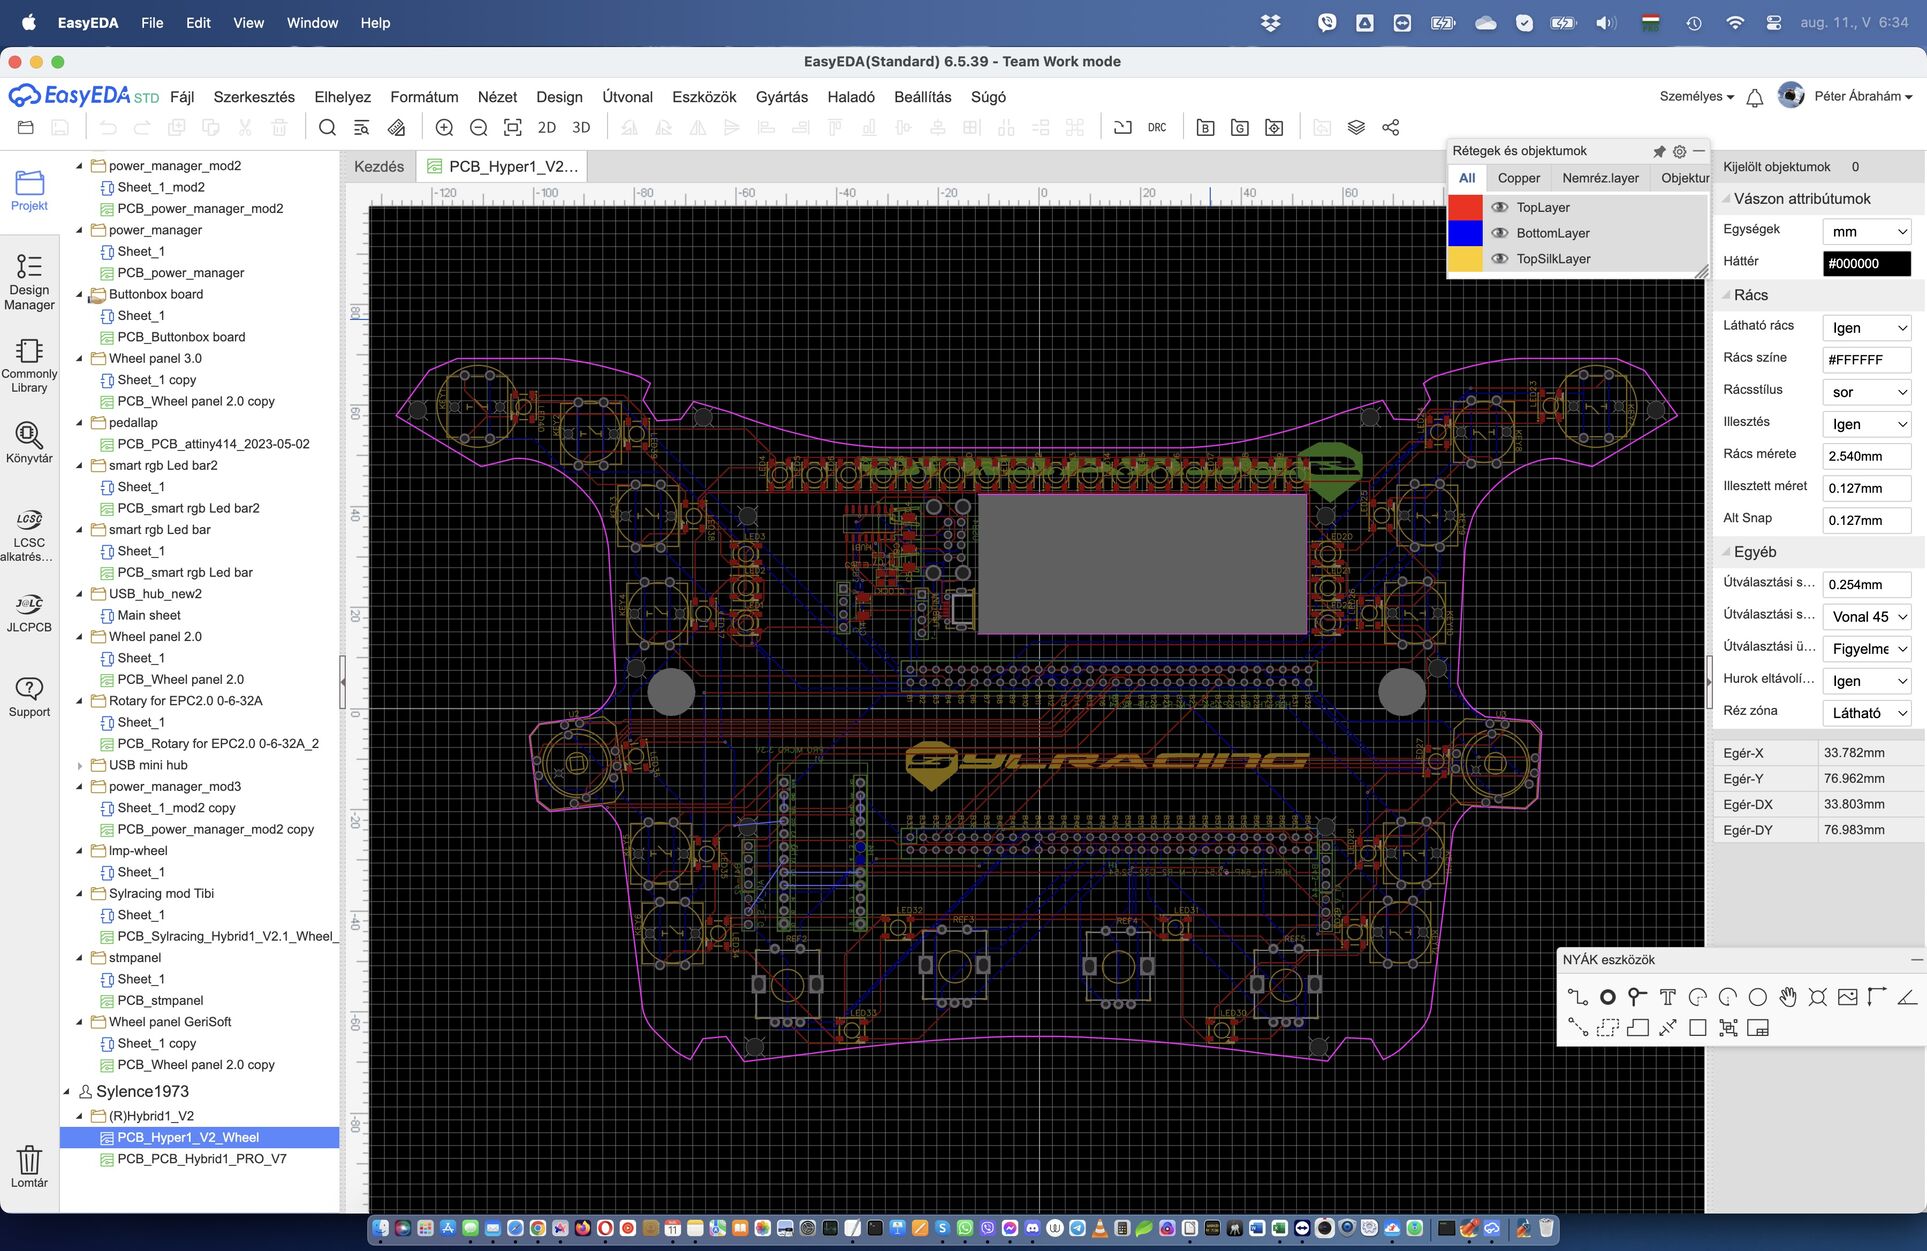
Task: Open the Útvonal menu
Action: click(x=627, y=97)
